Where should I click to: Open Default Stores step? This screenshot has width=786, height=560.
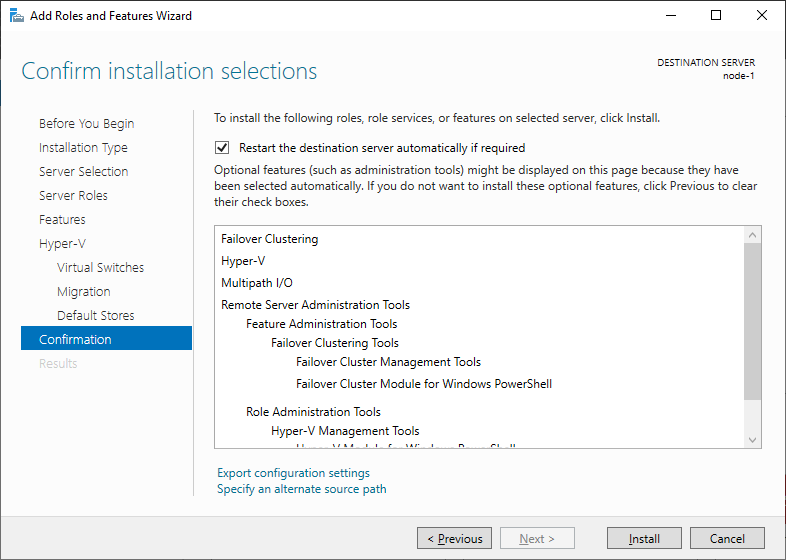[96, 315]
